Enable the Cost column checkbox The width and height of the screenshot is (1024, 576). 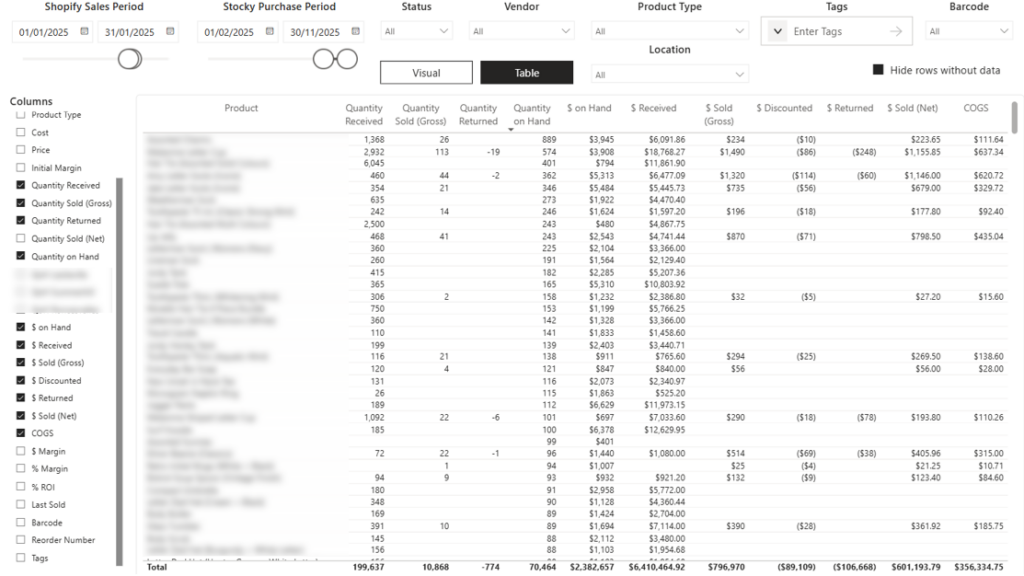19,133
